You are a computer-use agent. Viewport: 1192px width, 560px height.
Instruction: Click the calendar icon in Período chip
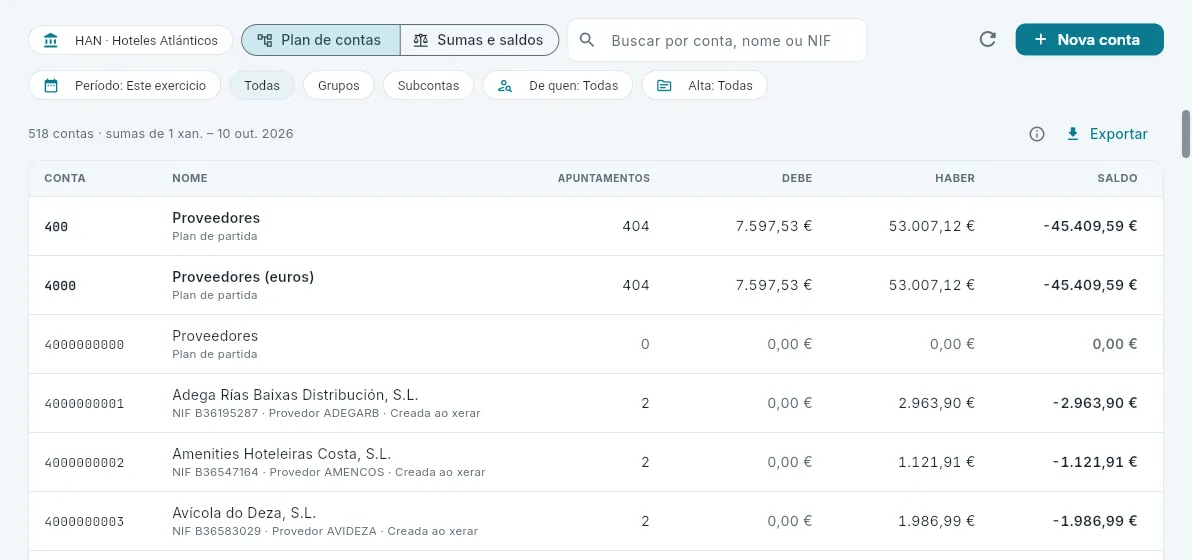point(51,85)
